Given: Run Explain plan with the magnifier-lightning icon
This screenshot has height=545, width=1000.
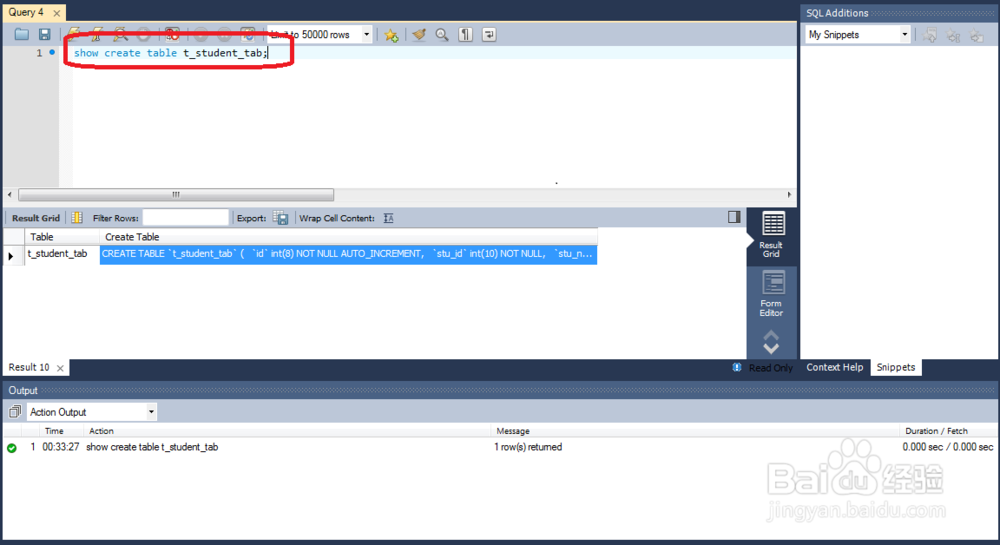Looking at the screenshot, I should (x=120, y=34).
